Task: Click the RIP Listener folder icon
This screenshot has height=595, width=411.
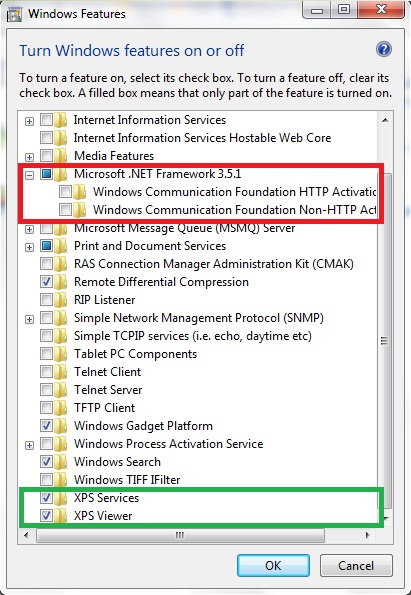Action: [x=61, y=300]
